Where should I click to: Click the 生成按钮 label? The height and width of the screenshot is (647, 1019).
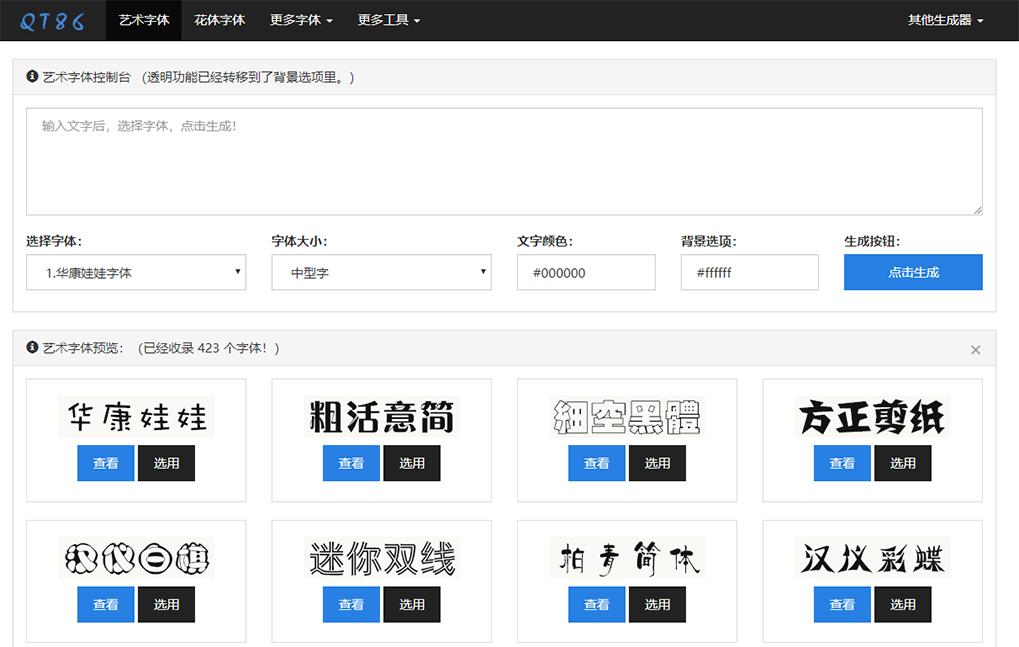(872, 241)
